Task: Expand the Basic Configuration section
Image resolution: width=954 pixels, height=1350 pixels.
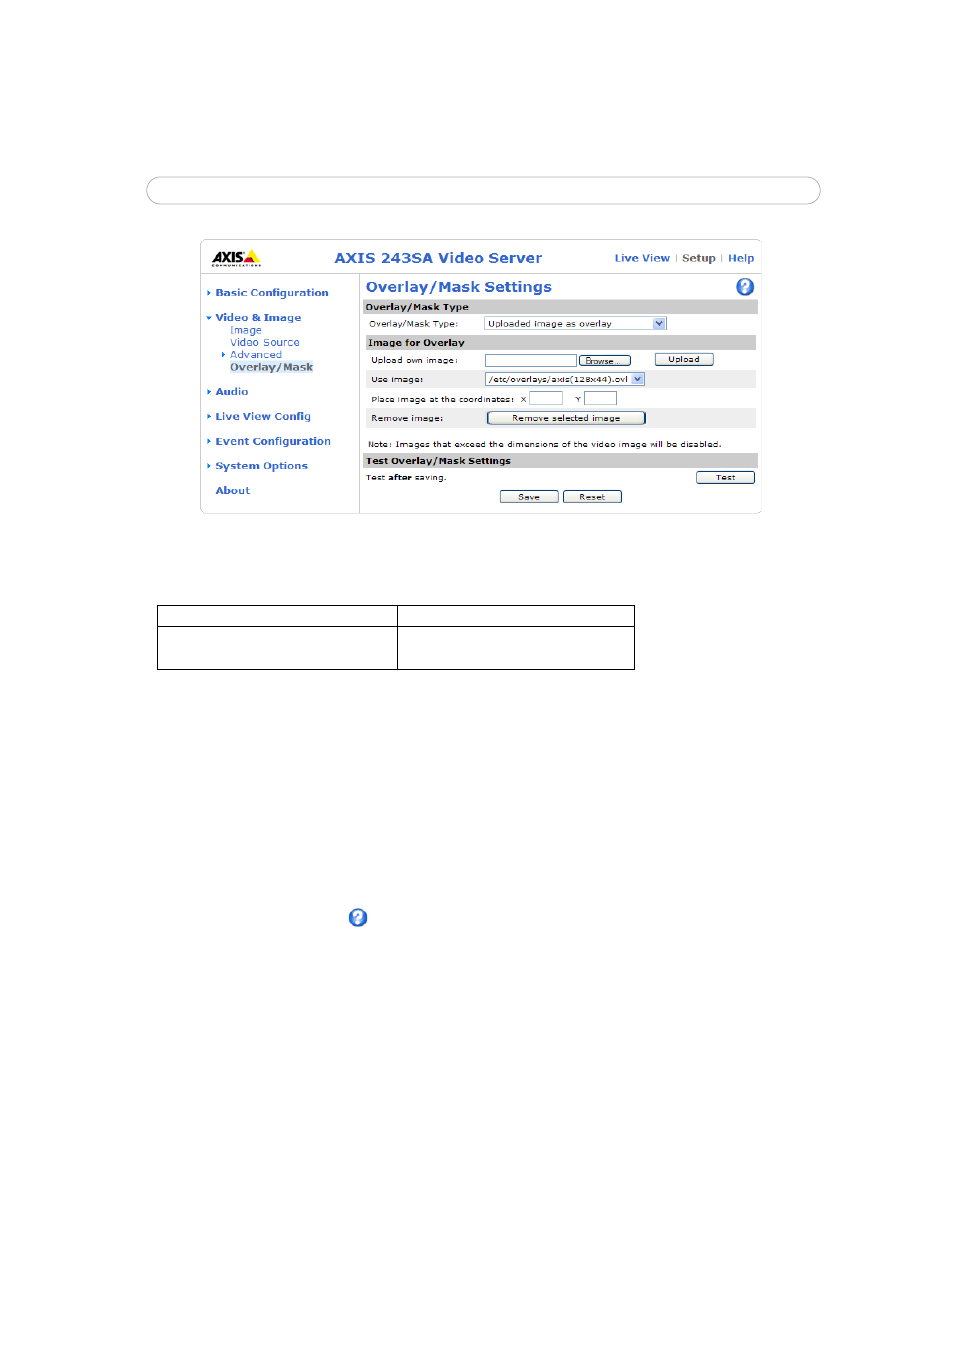Action: pyautogui.click(x=271, y=293)
